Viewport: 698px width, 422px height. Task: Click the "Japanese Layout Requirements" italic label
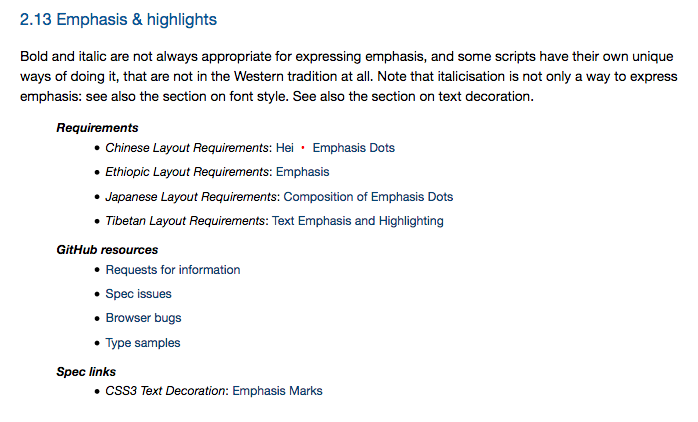191,197
